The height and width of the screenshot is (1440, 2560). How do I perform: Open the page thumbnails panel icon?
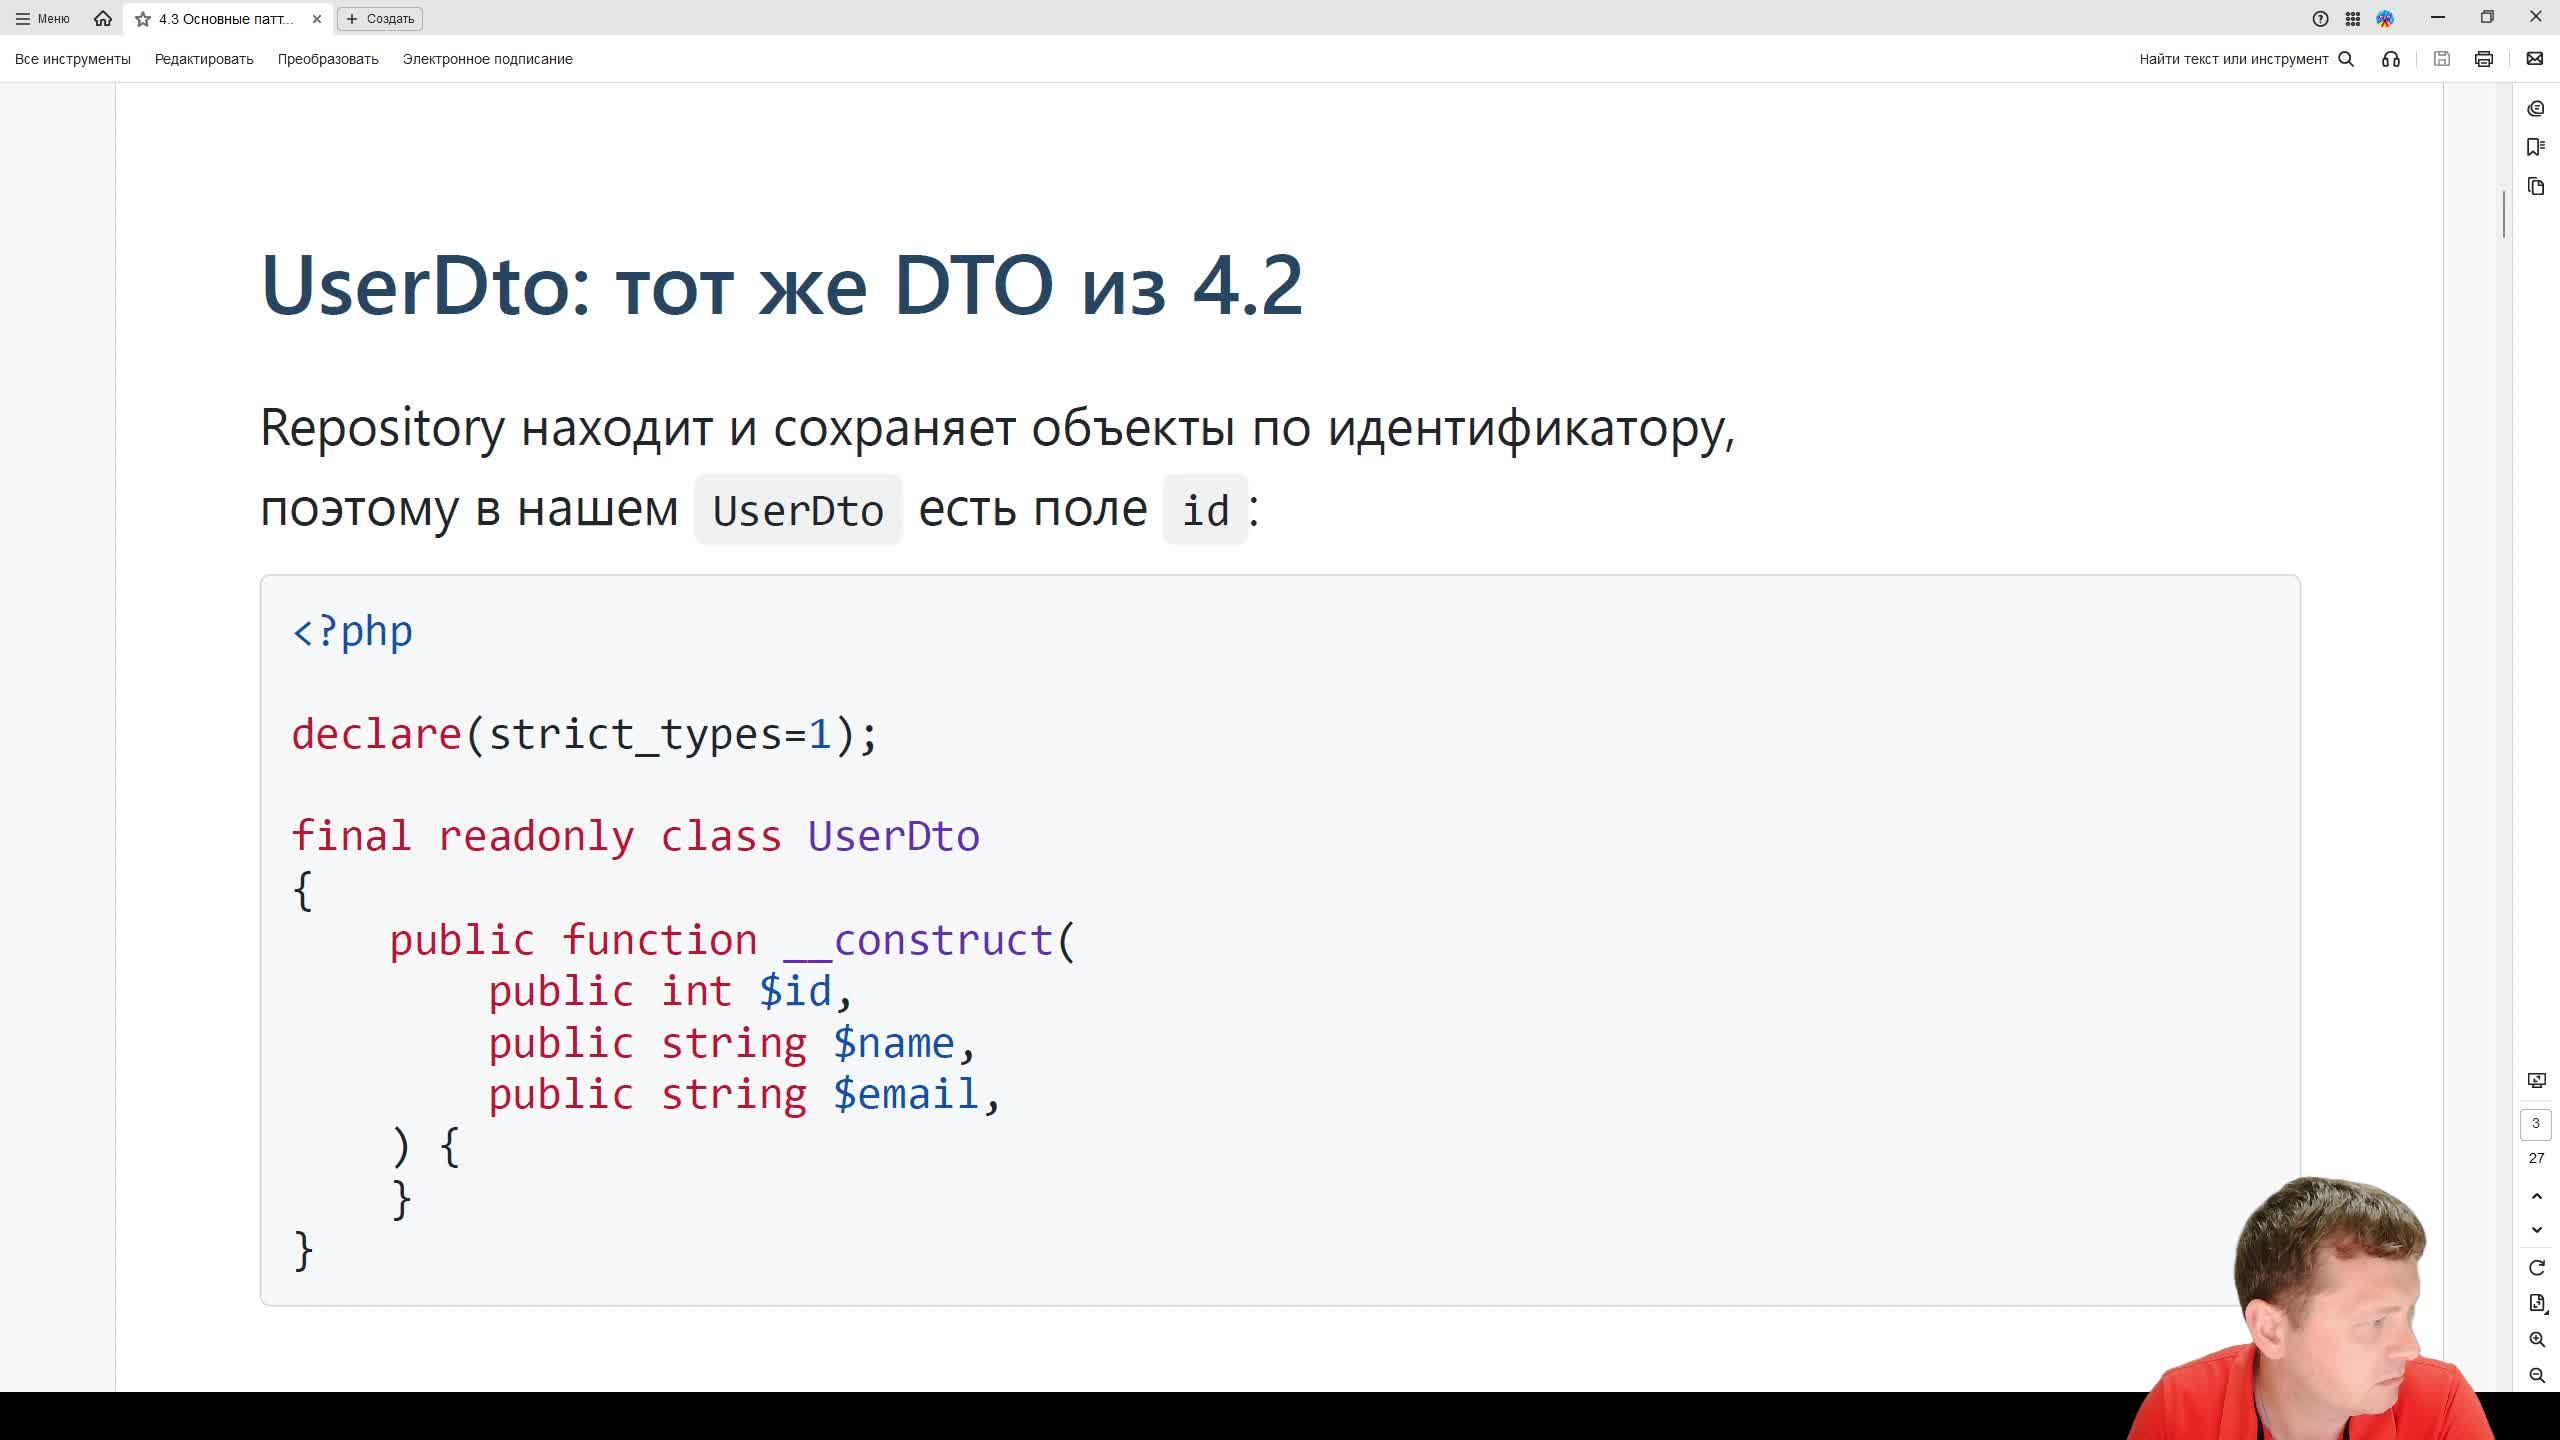pos(2536,186)
